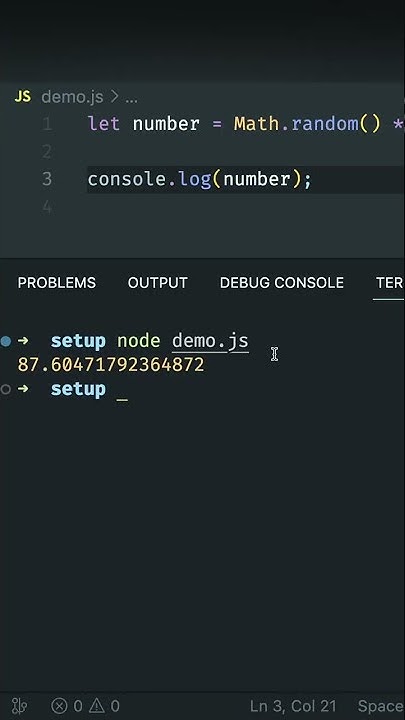
Task: Click the terminal prompt after second 'setup'
Action: (x=122, y=390)
